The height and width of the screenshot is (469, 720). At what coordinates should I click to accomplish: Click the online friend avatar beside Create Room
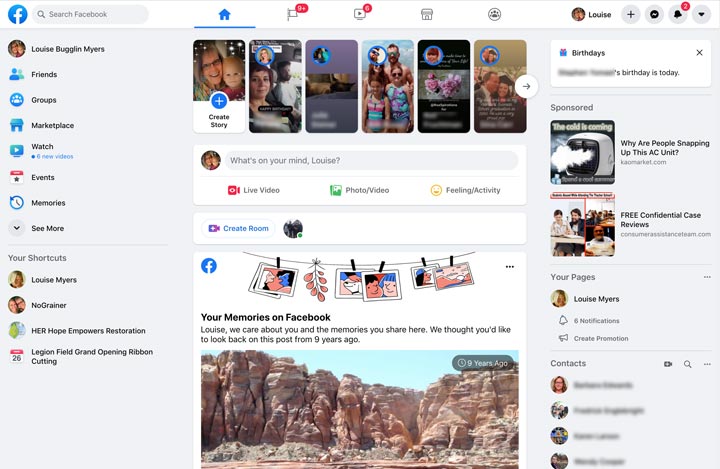point(293,229)
